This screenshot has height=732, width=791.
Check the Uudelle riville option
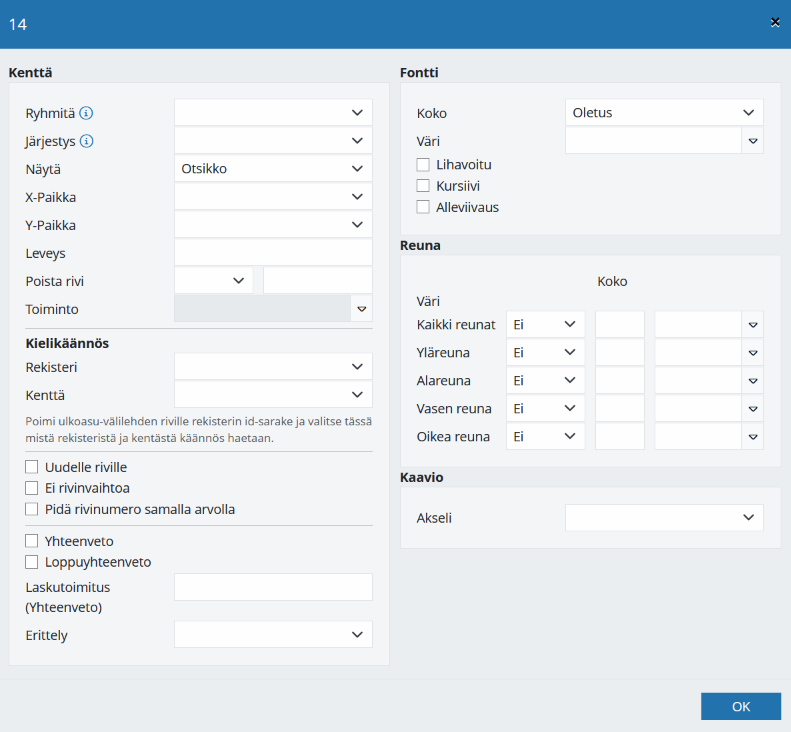tap(31, 467)
